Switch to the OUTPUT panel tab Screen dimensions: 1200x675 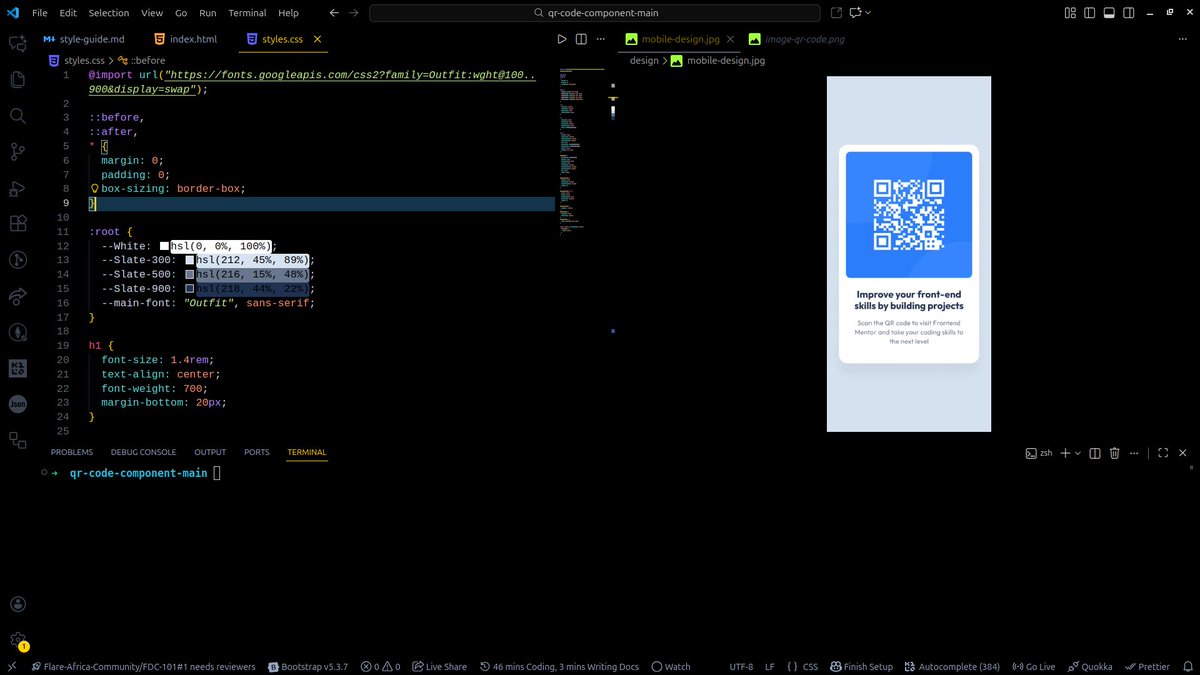210,452
